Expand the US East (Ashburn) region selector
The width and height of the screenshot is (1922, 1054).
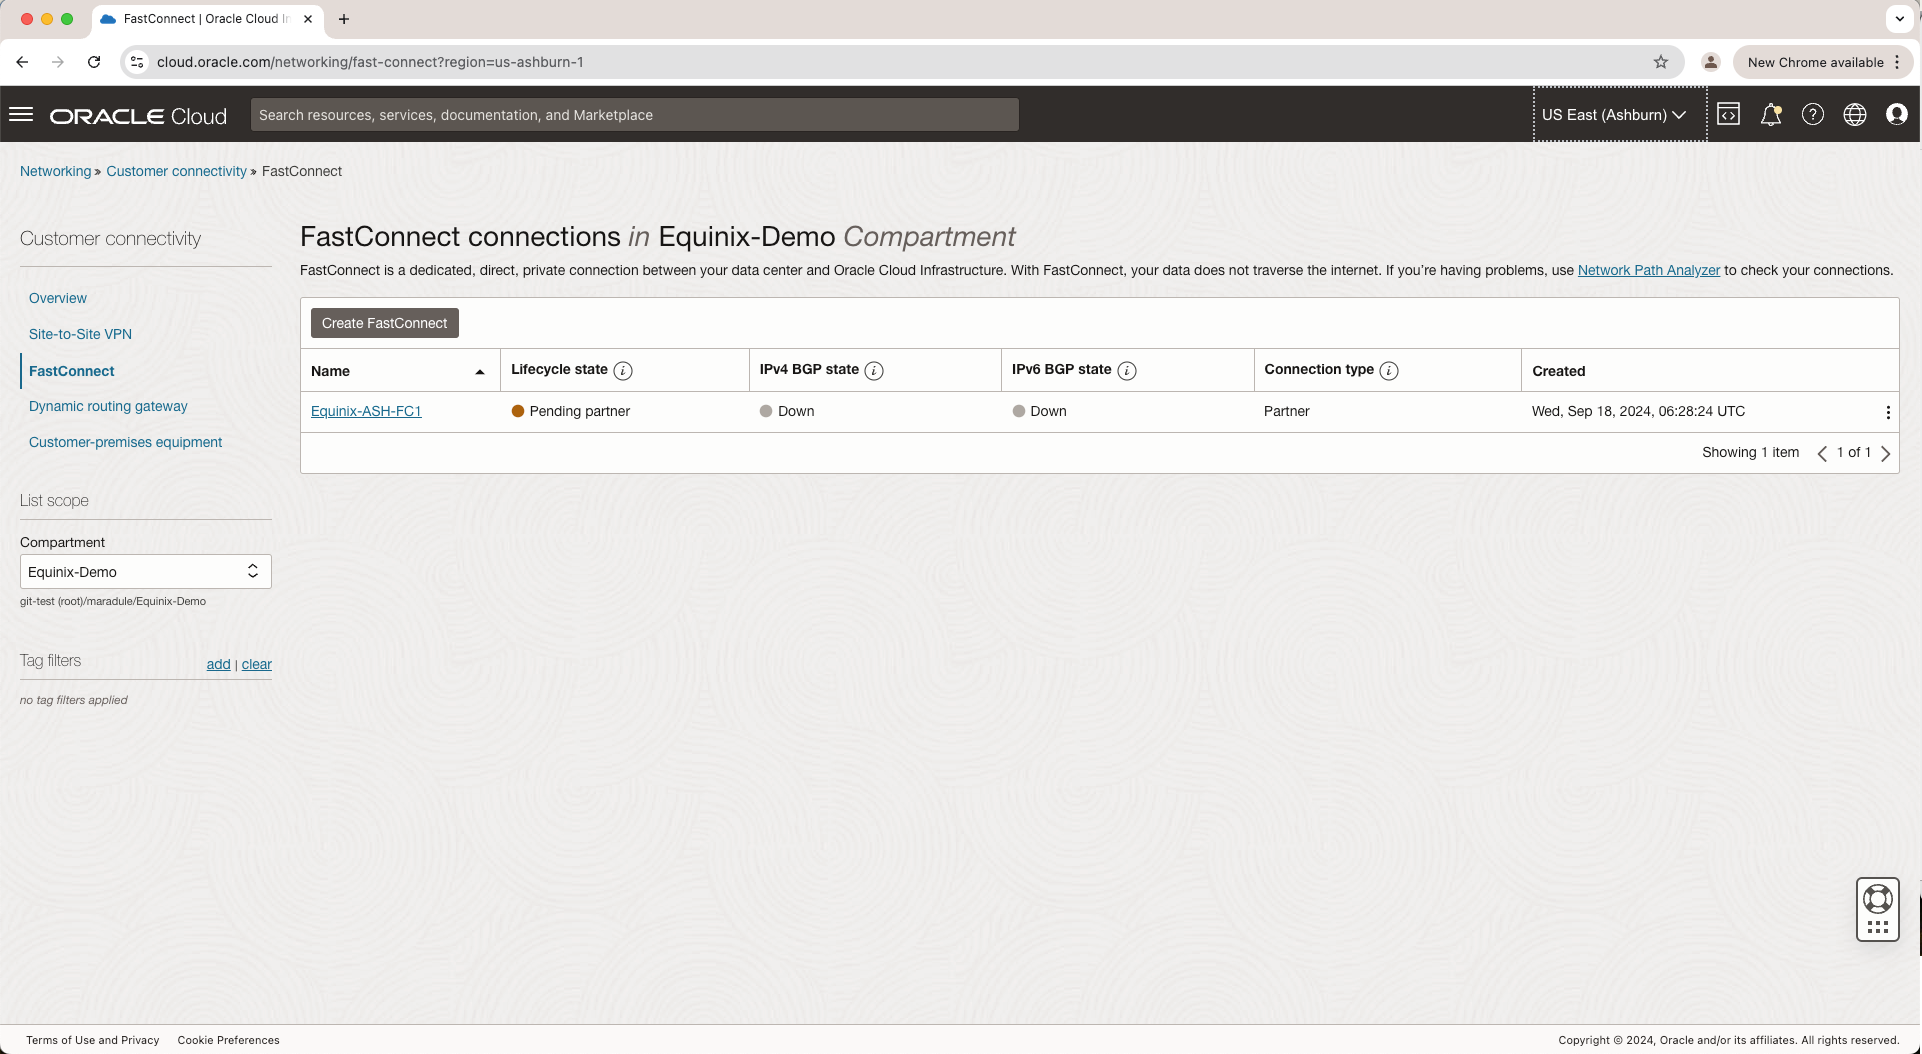(x=1613, y=115)
